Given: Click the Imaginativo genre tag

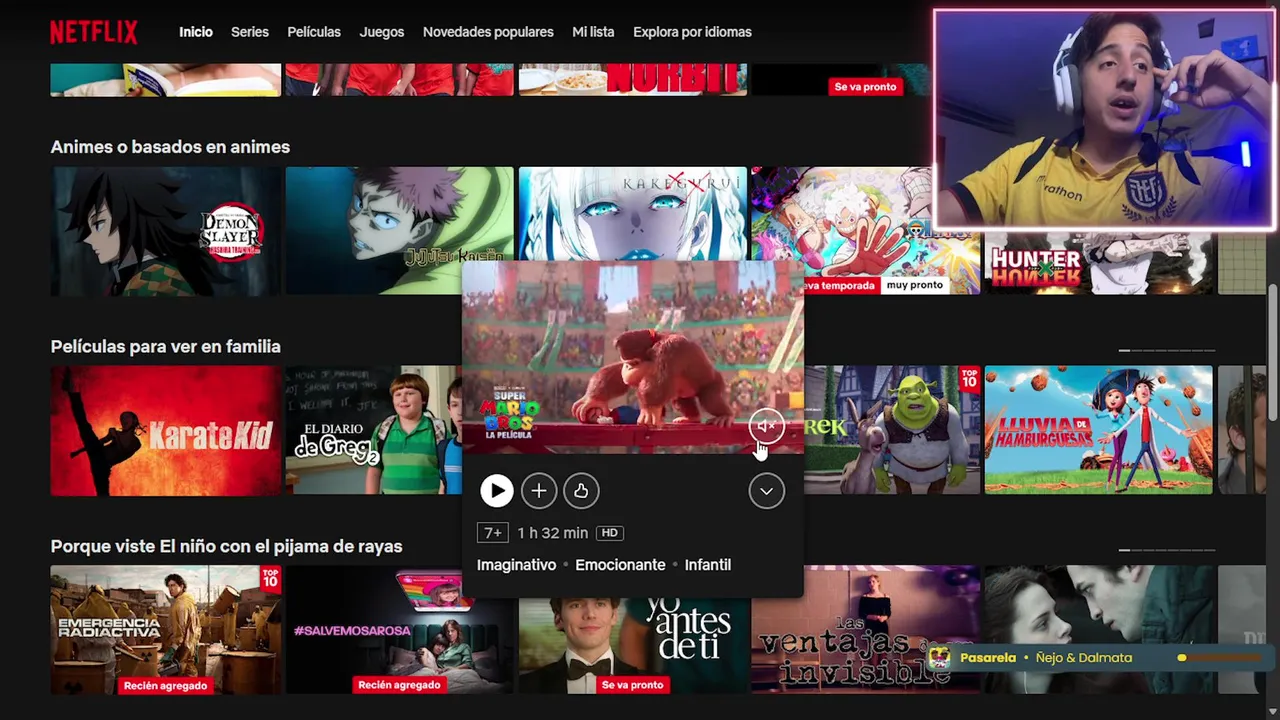Looking at the screenshot, I should click(516, 565).
